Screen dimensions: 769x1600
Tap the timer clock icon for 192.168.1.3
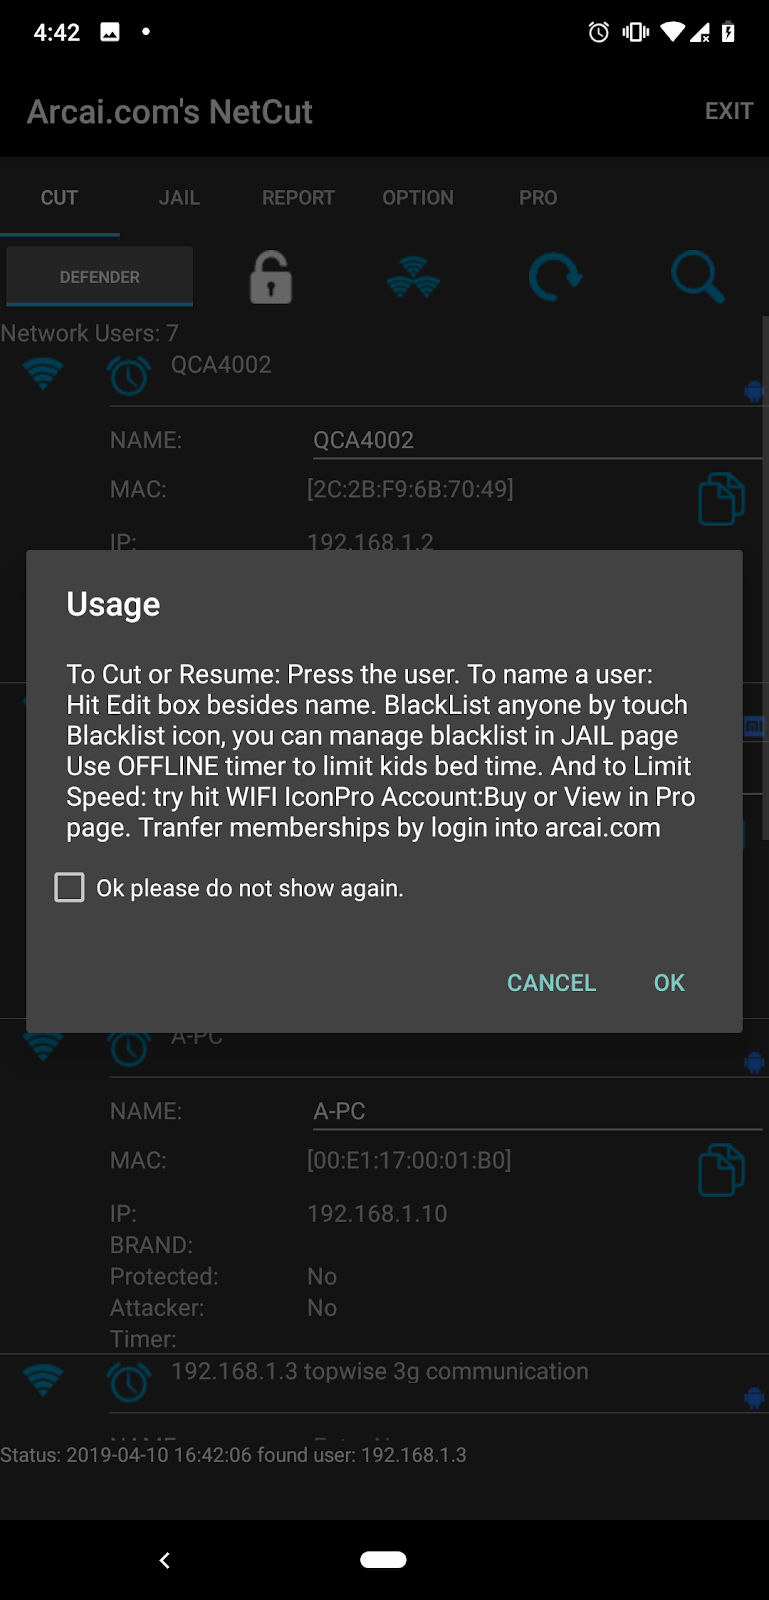pos(129,1382)
